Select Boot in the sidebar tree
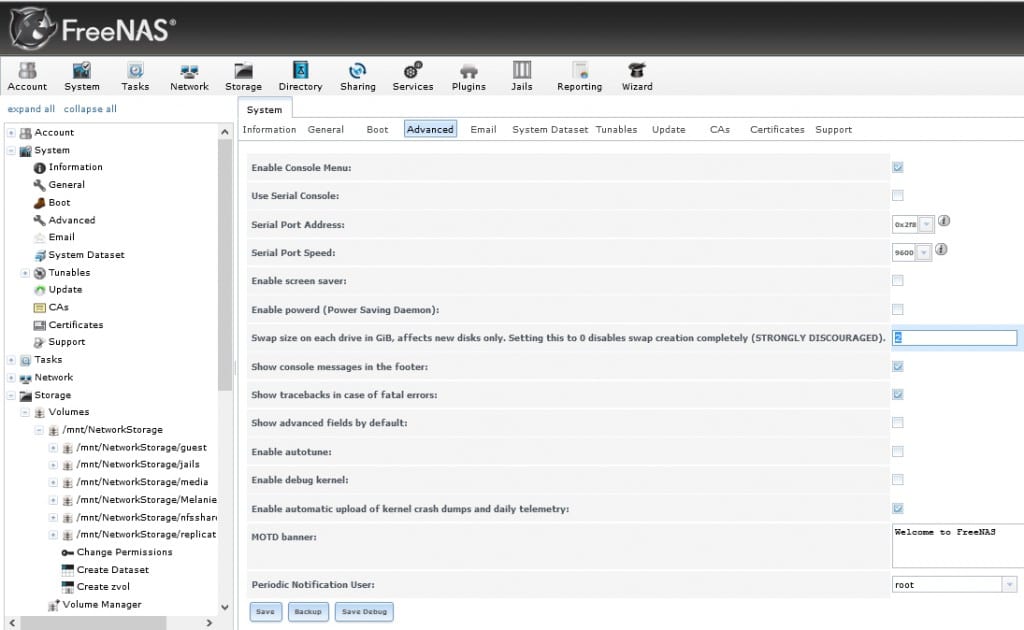This screenshot has width=1024, height=630. point(52,202)
